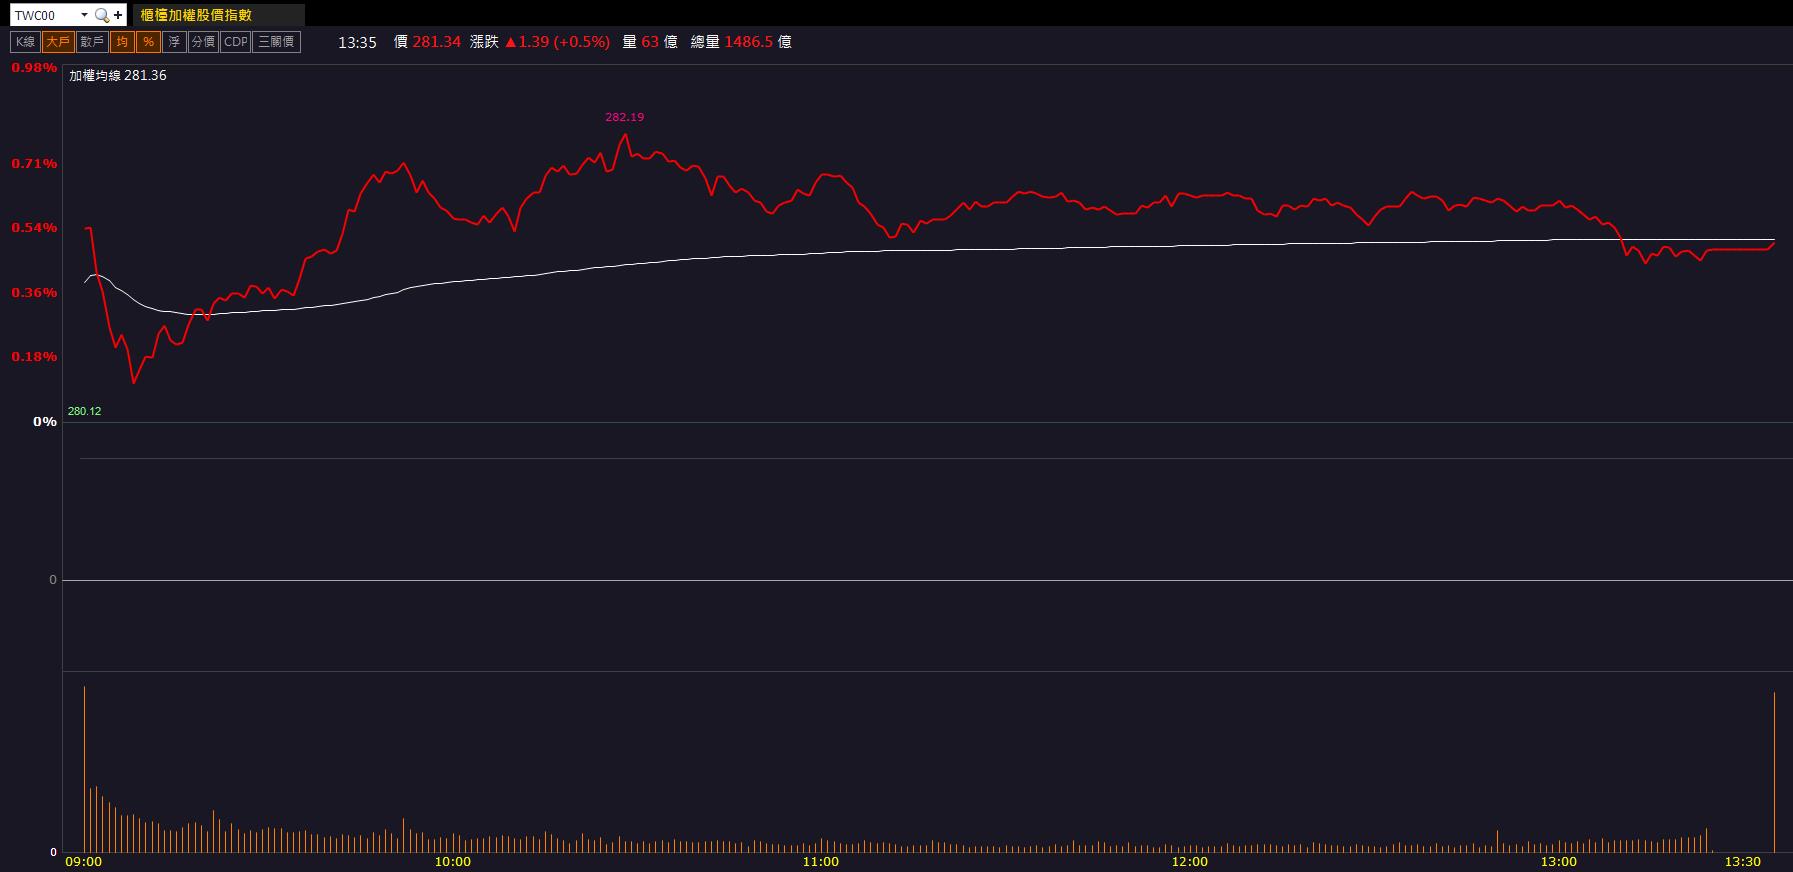Image resolution: width=1793 pixels, height=872 pixels.
Task: Click the 0.71% axis label
Action: pyautogui.click(x=34, y=164)
